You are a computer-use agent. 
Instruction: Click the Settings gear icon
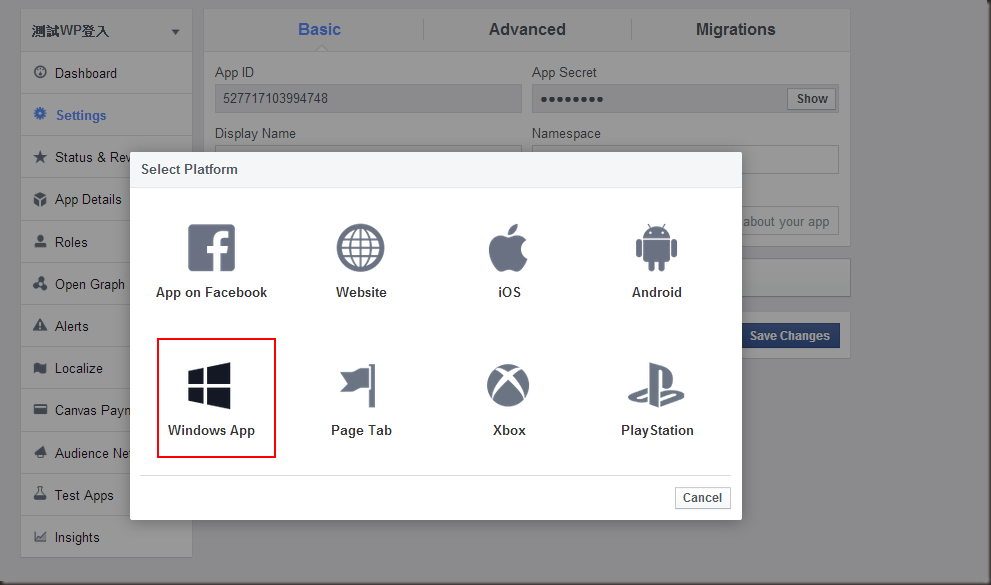point(40,114)
